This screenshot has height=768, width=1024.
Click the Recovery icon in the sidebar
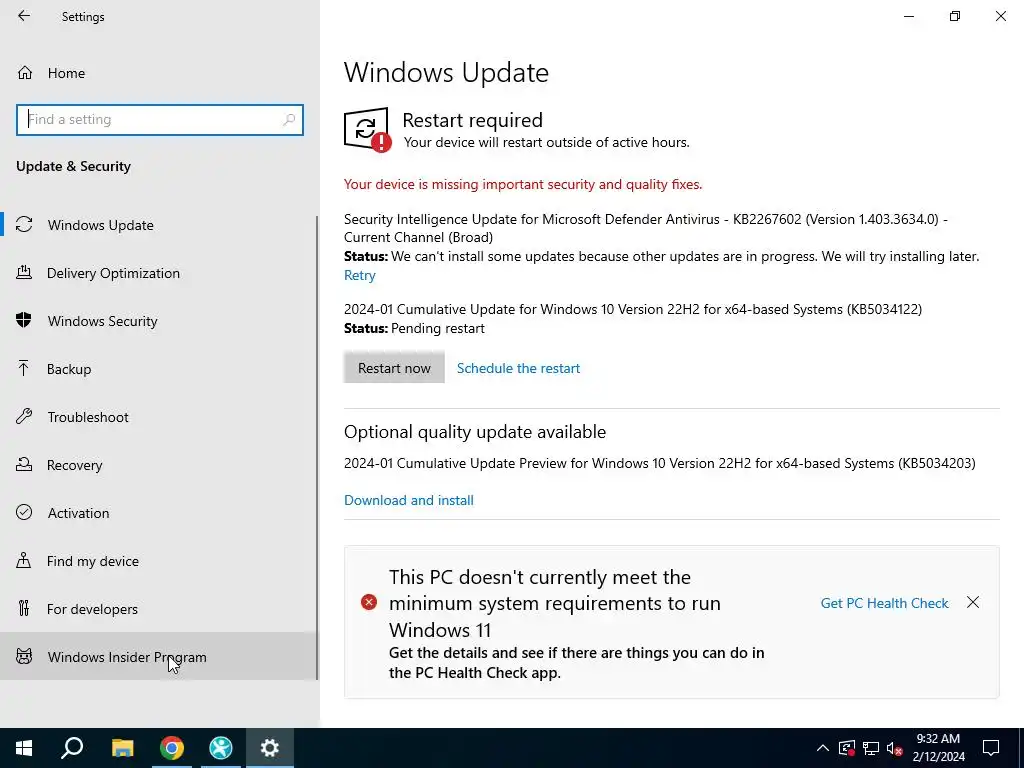[x=24, y=464]
